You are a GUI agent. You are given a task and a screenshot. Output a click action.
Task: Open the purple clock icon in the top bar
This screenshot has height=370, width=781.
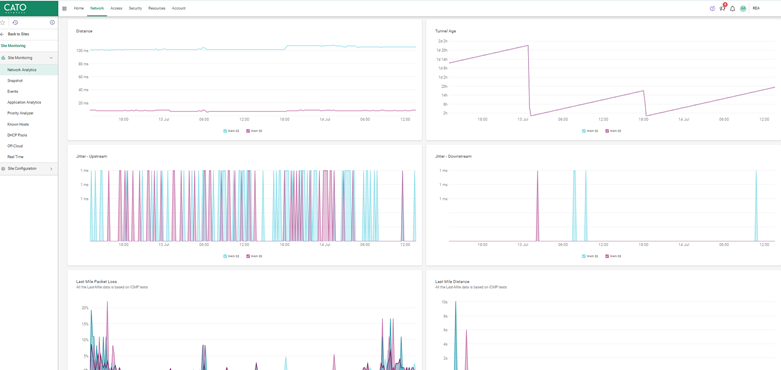tap(712, 8)
